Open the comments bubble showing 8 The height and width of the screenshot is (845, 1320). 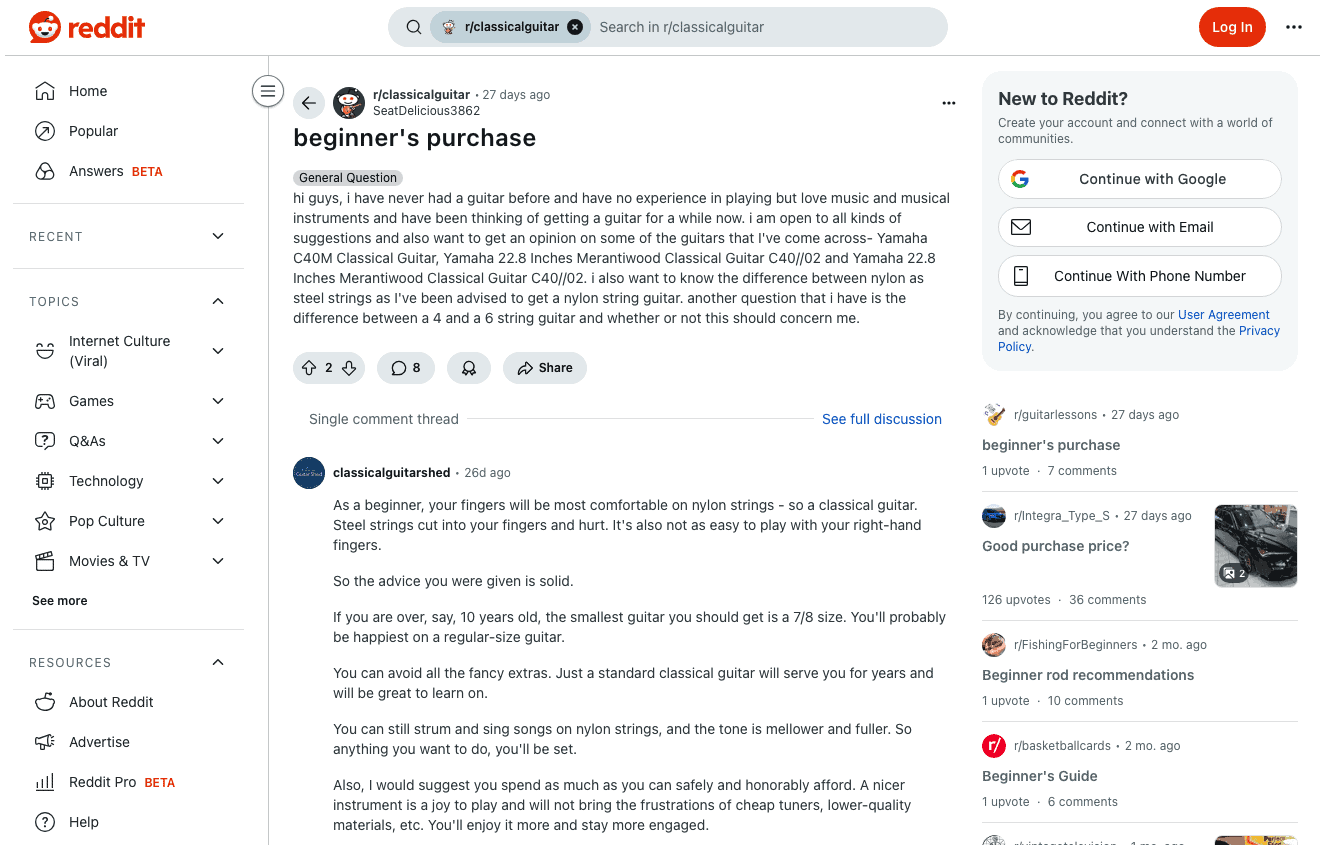pyautogui.click(x=406, y=368)
